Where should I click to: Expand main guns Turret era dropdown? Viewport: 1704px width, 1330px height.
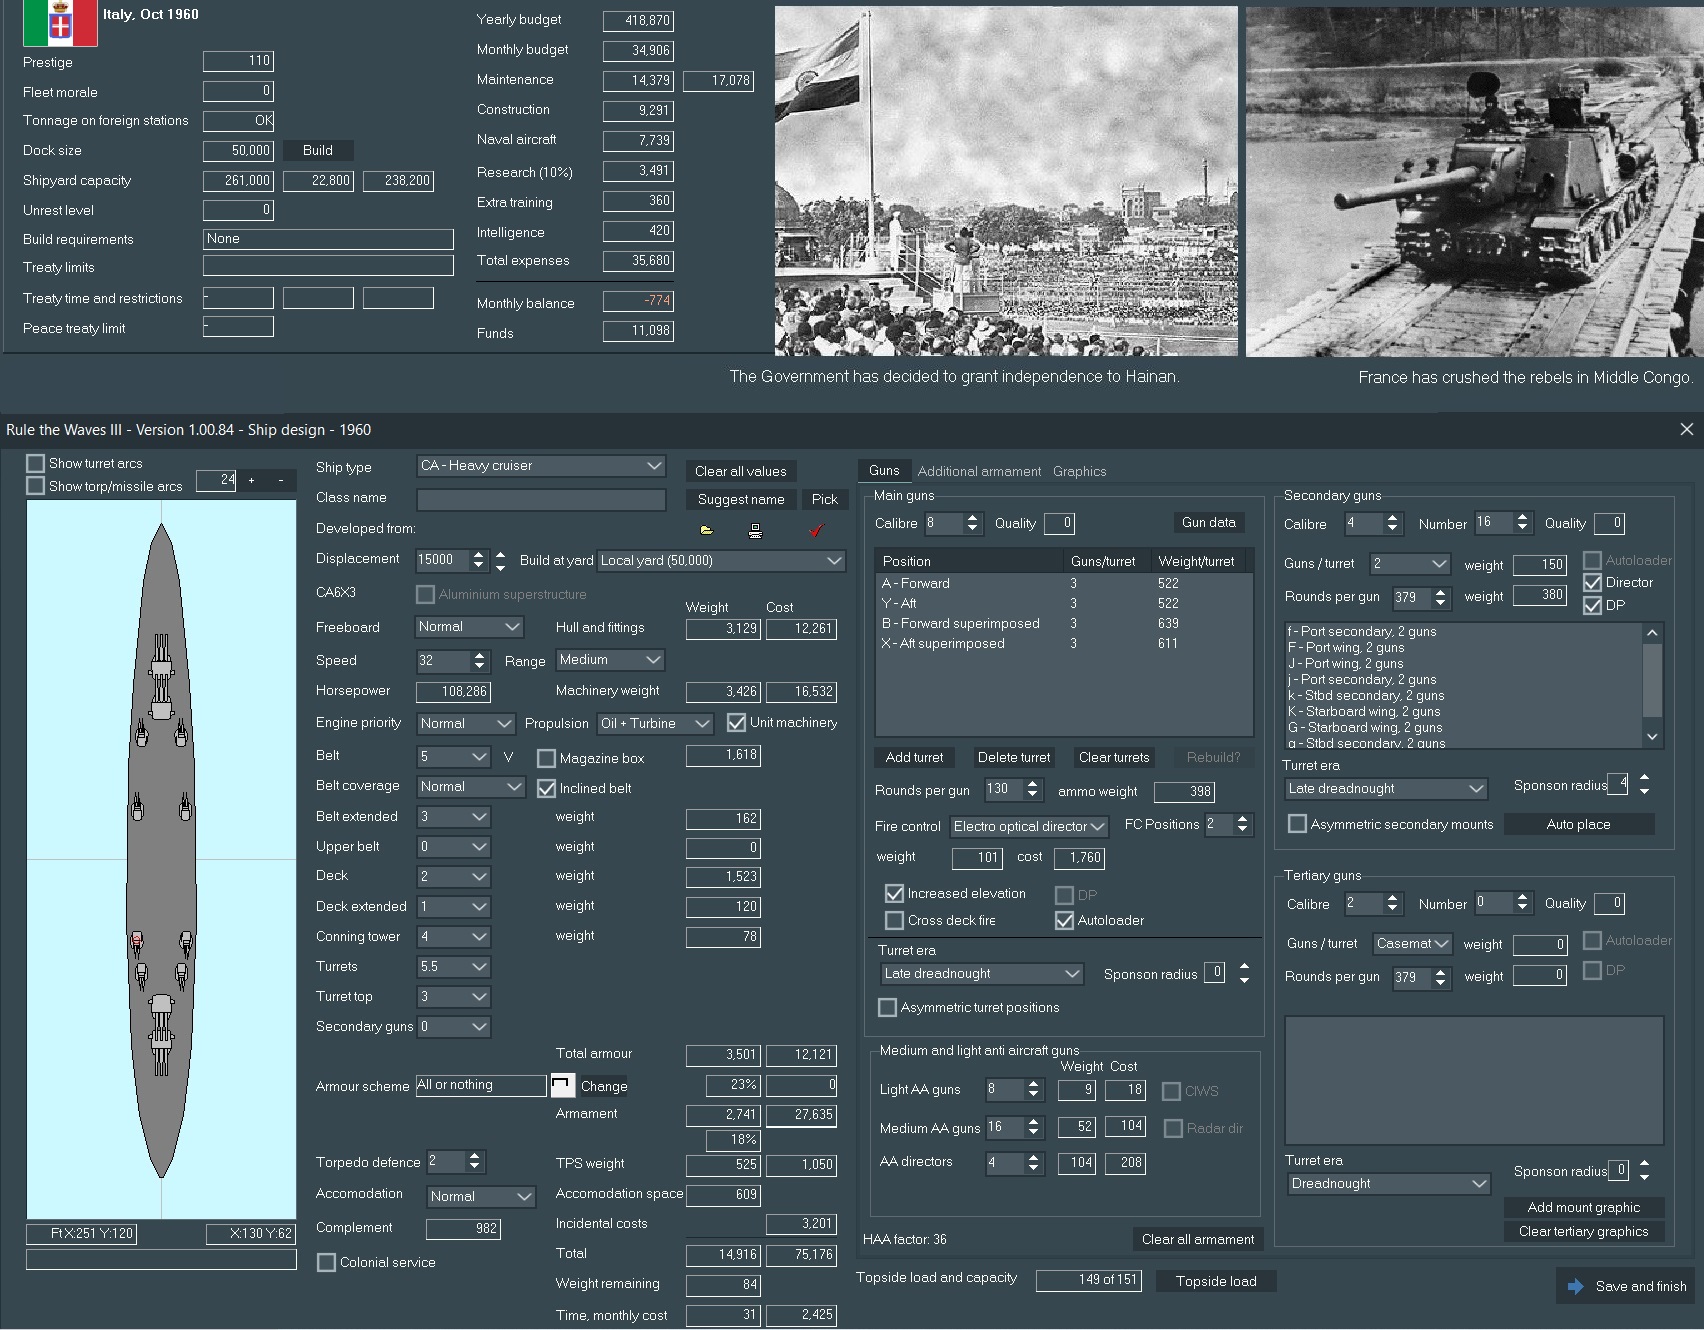(982, 974)
